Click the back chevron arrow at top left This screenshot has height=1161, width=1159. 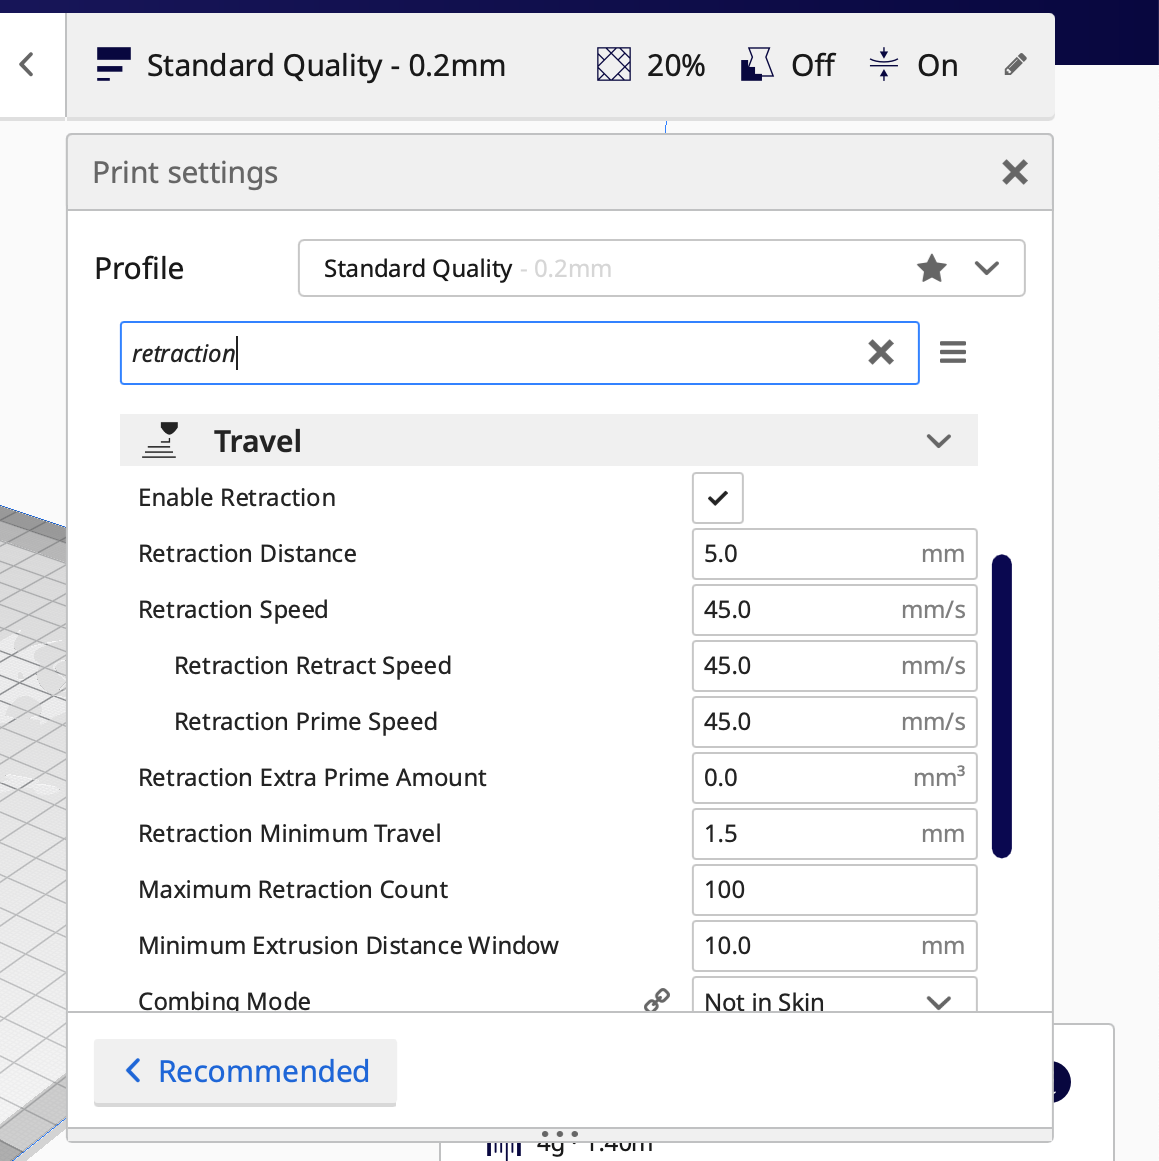tap(27, 64)
